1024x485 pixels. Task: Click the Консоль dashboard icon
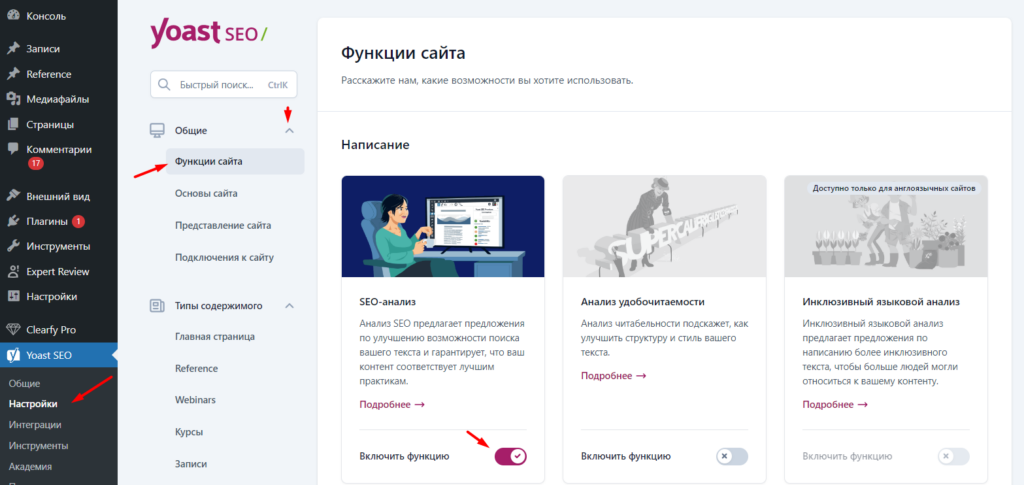tap(13, 16)
